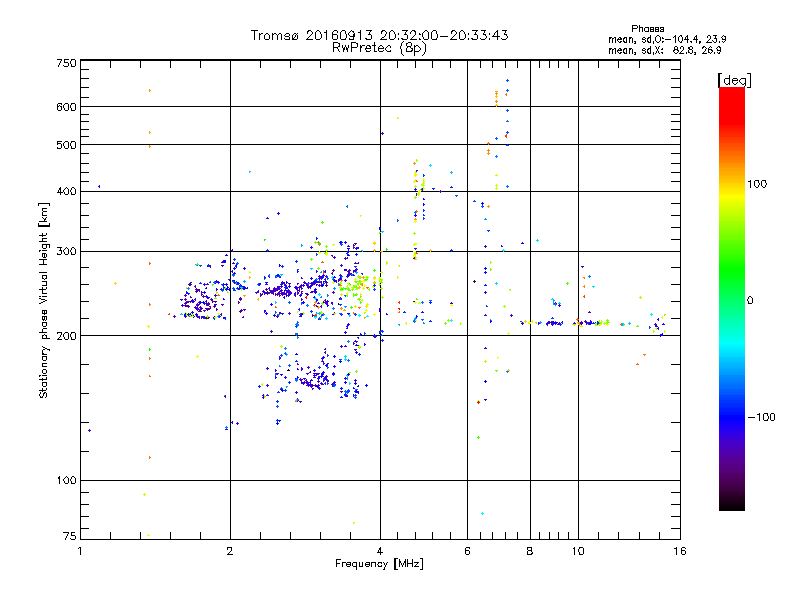The image size is (800, 600).
Task: Click the y-axis tick label '100'
Action: click(x=67, y=481)
